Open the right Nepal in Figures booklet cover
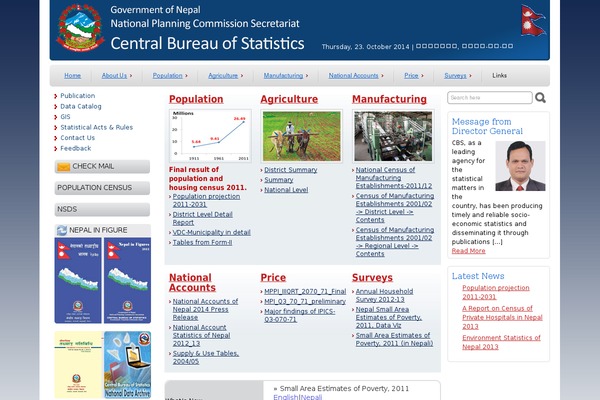The height and width of the screenshot is (400, 600). coord(127,280)
